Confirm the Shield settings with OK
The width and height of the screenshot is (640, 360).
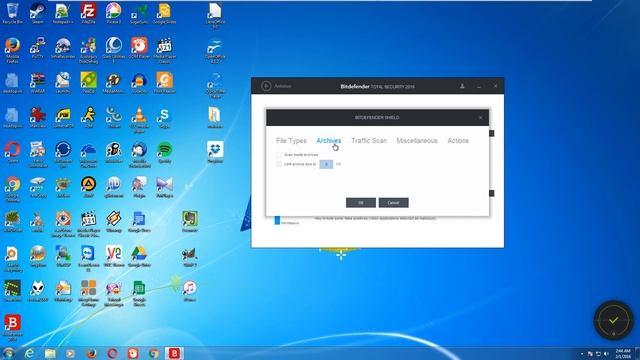pyautogui.click(x=361, y=203)
